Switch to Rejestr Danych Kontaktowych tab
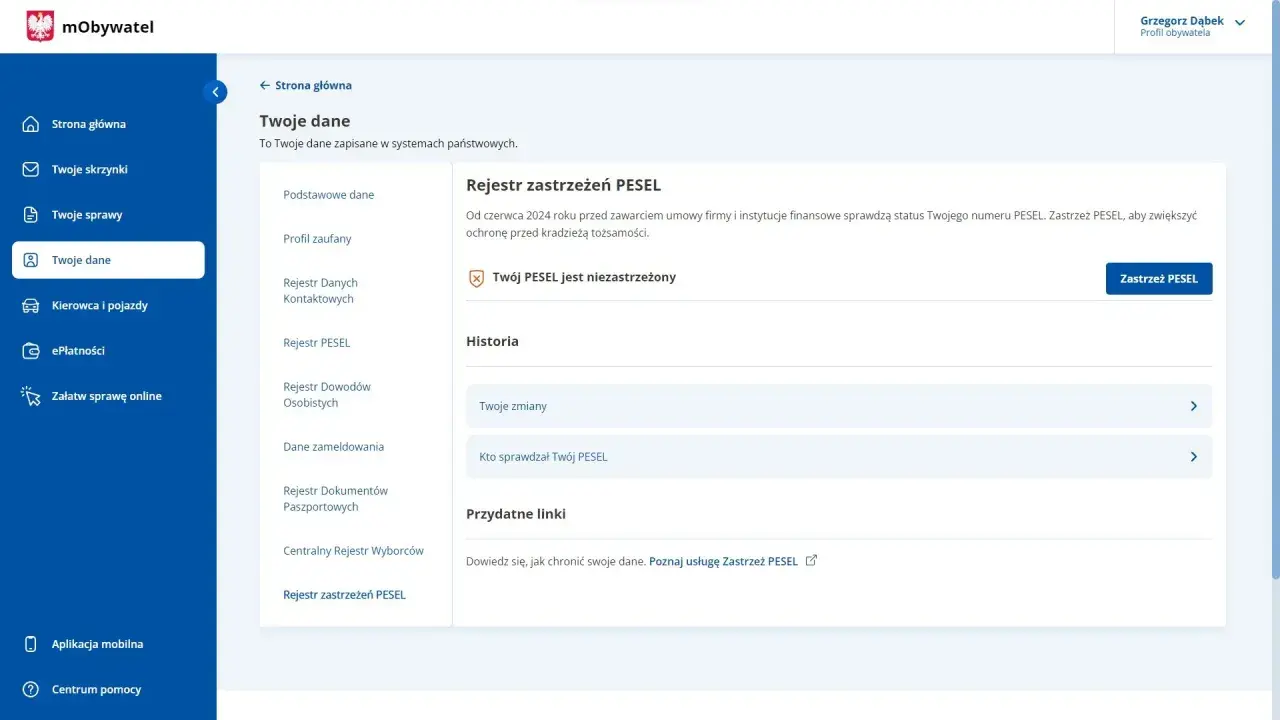The image size is (1280, 720). point(320,291)
